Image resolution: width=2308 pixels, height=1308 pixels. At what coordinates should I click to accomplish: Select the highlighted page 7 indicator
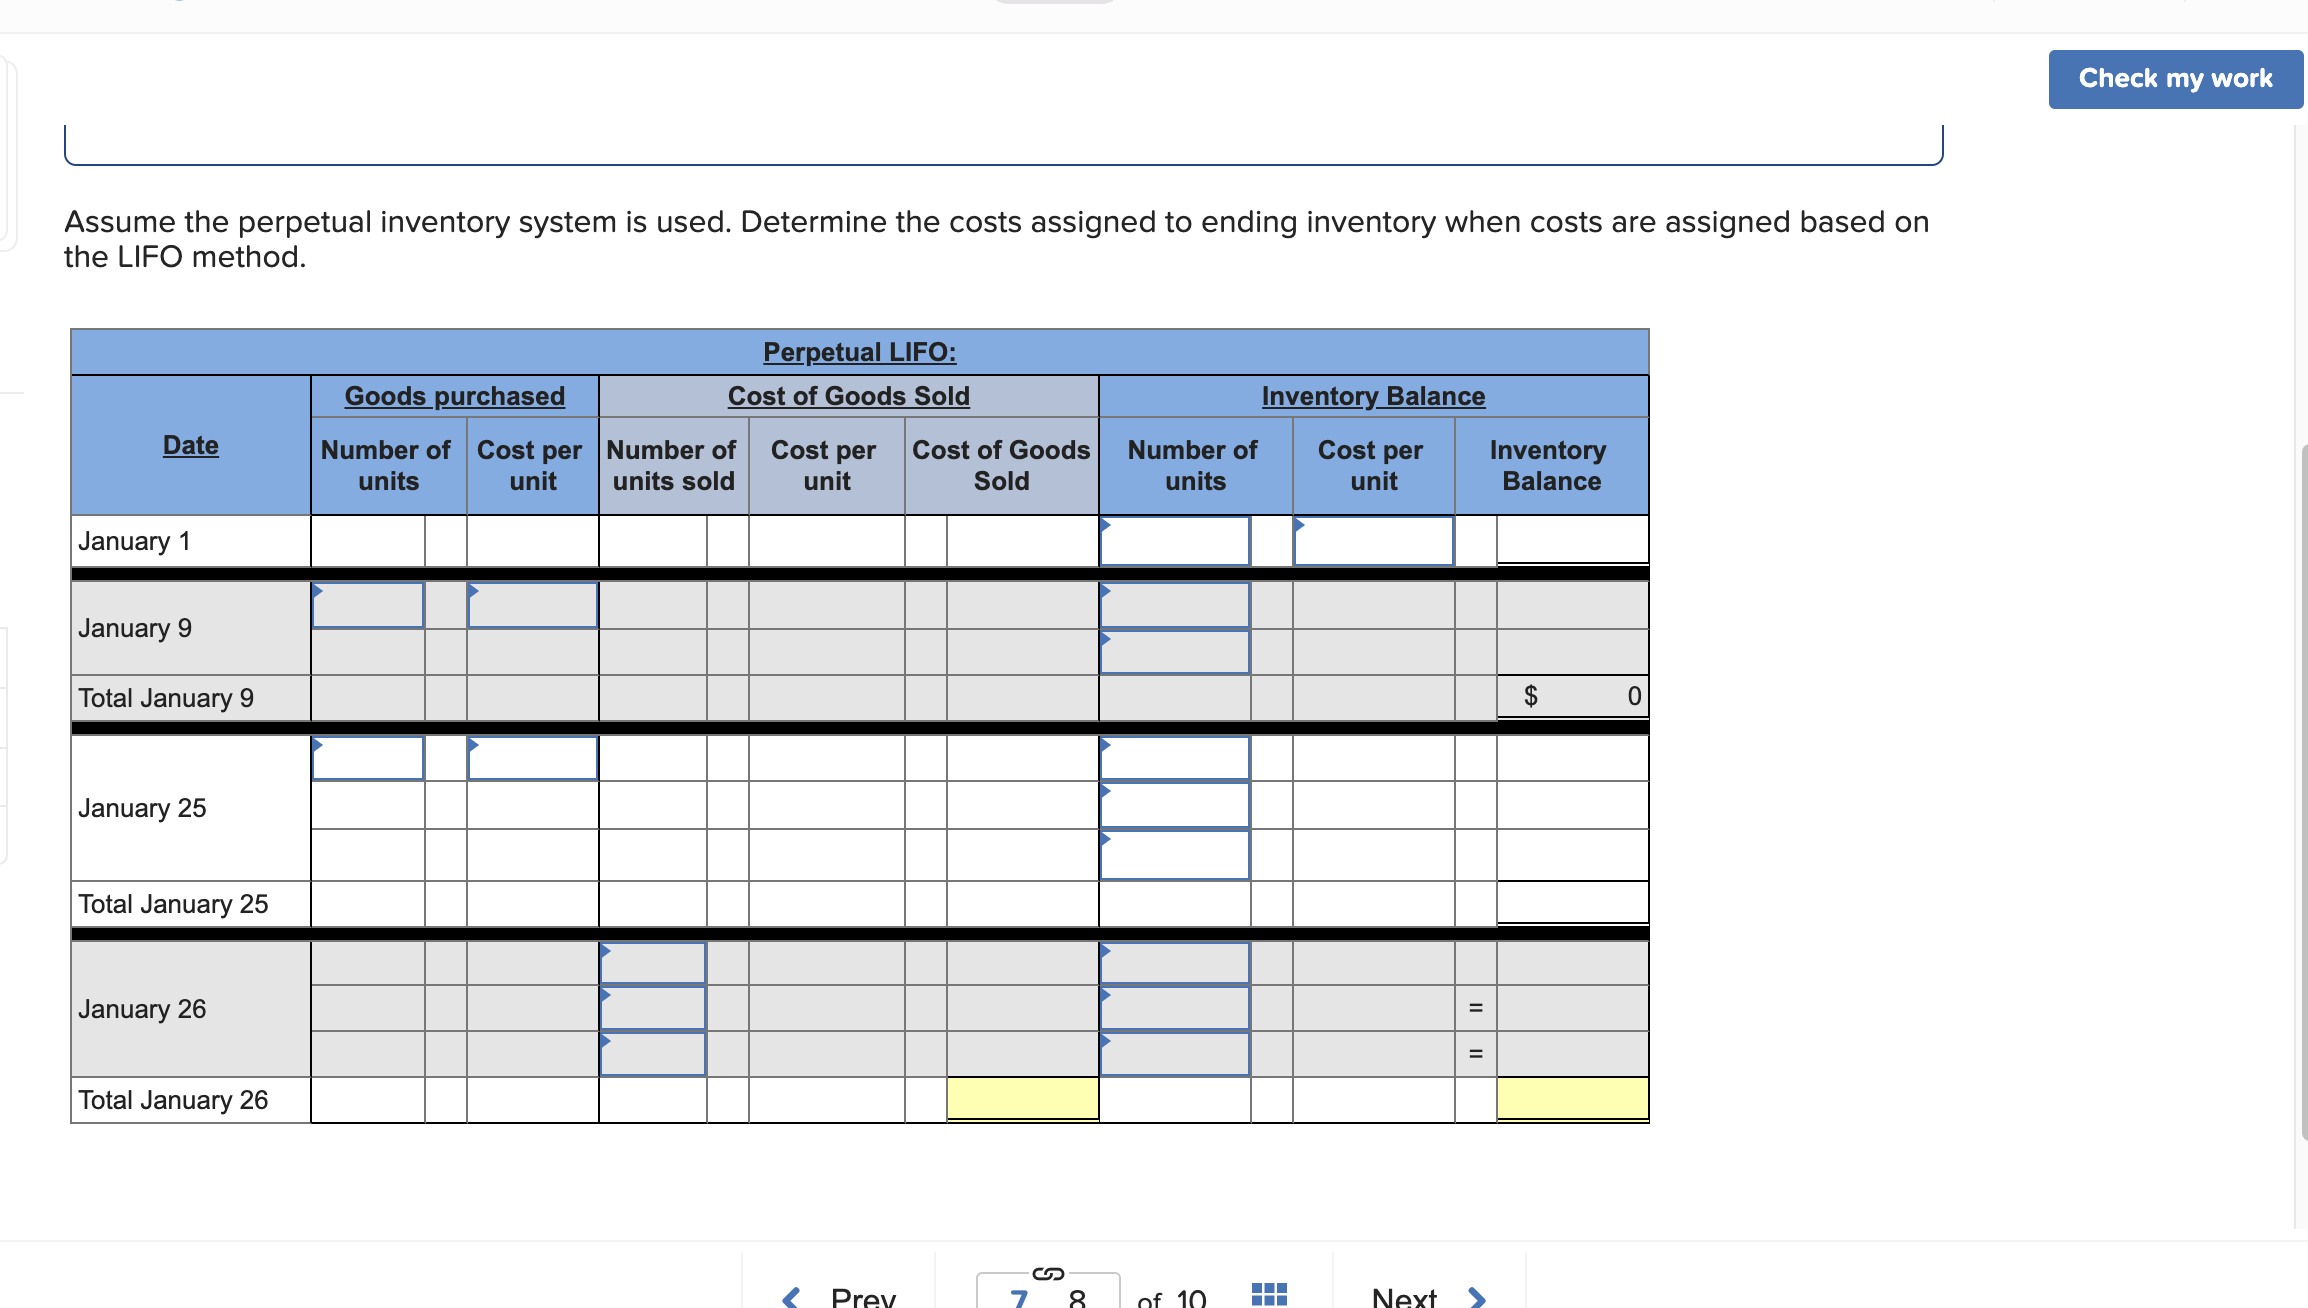pos(1019,1296)
